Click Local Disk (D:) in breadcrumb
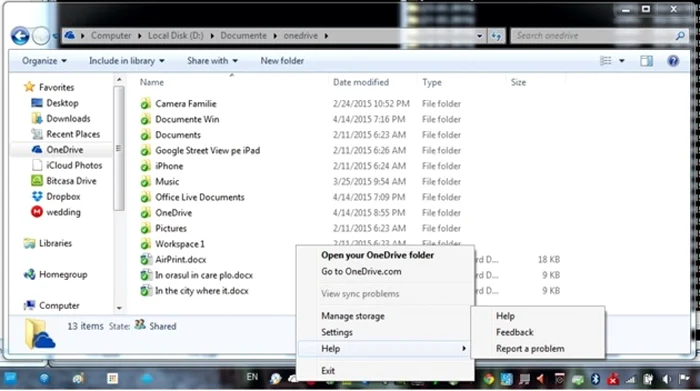The height and width of the screenshot is (391, 700). [175, 36]
